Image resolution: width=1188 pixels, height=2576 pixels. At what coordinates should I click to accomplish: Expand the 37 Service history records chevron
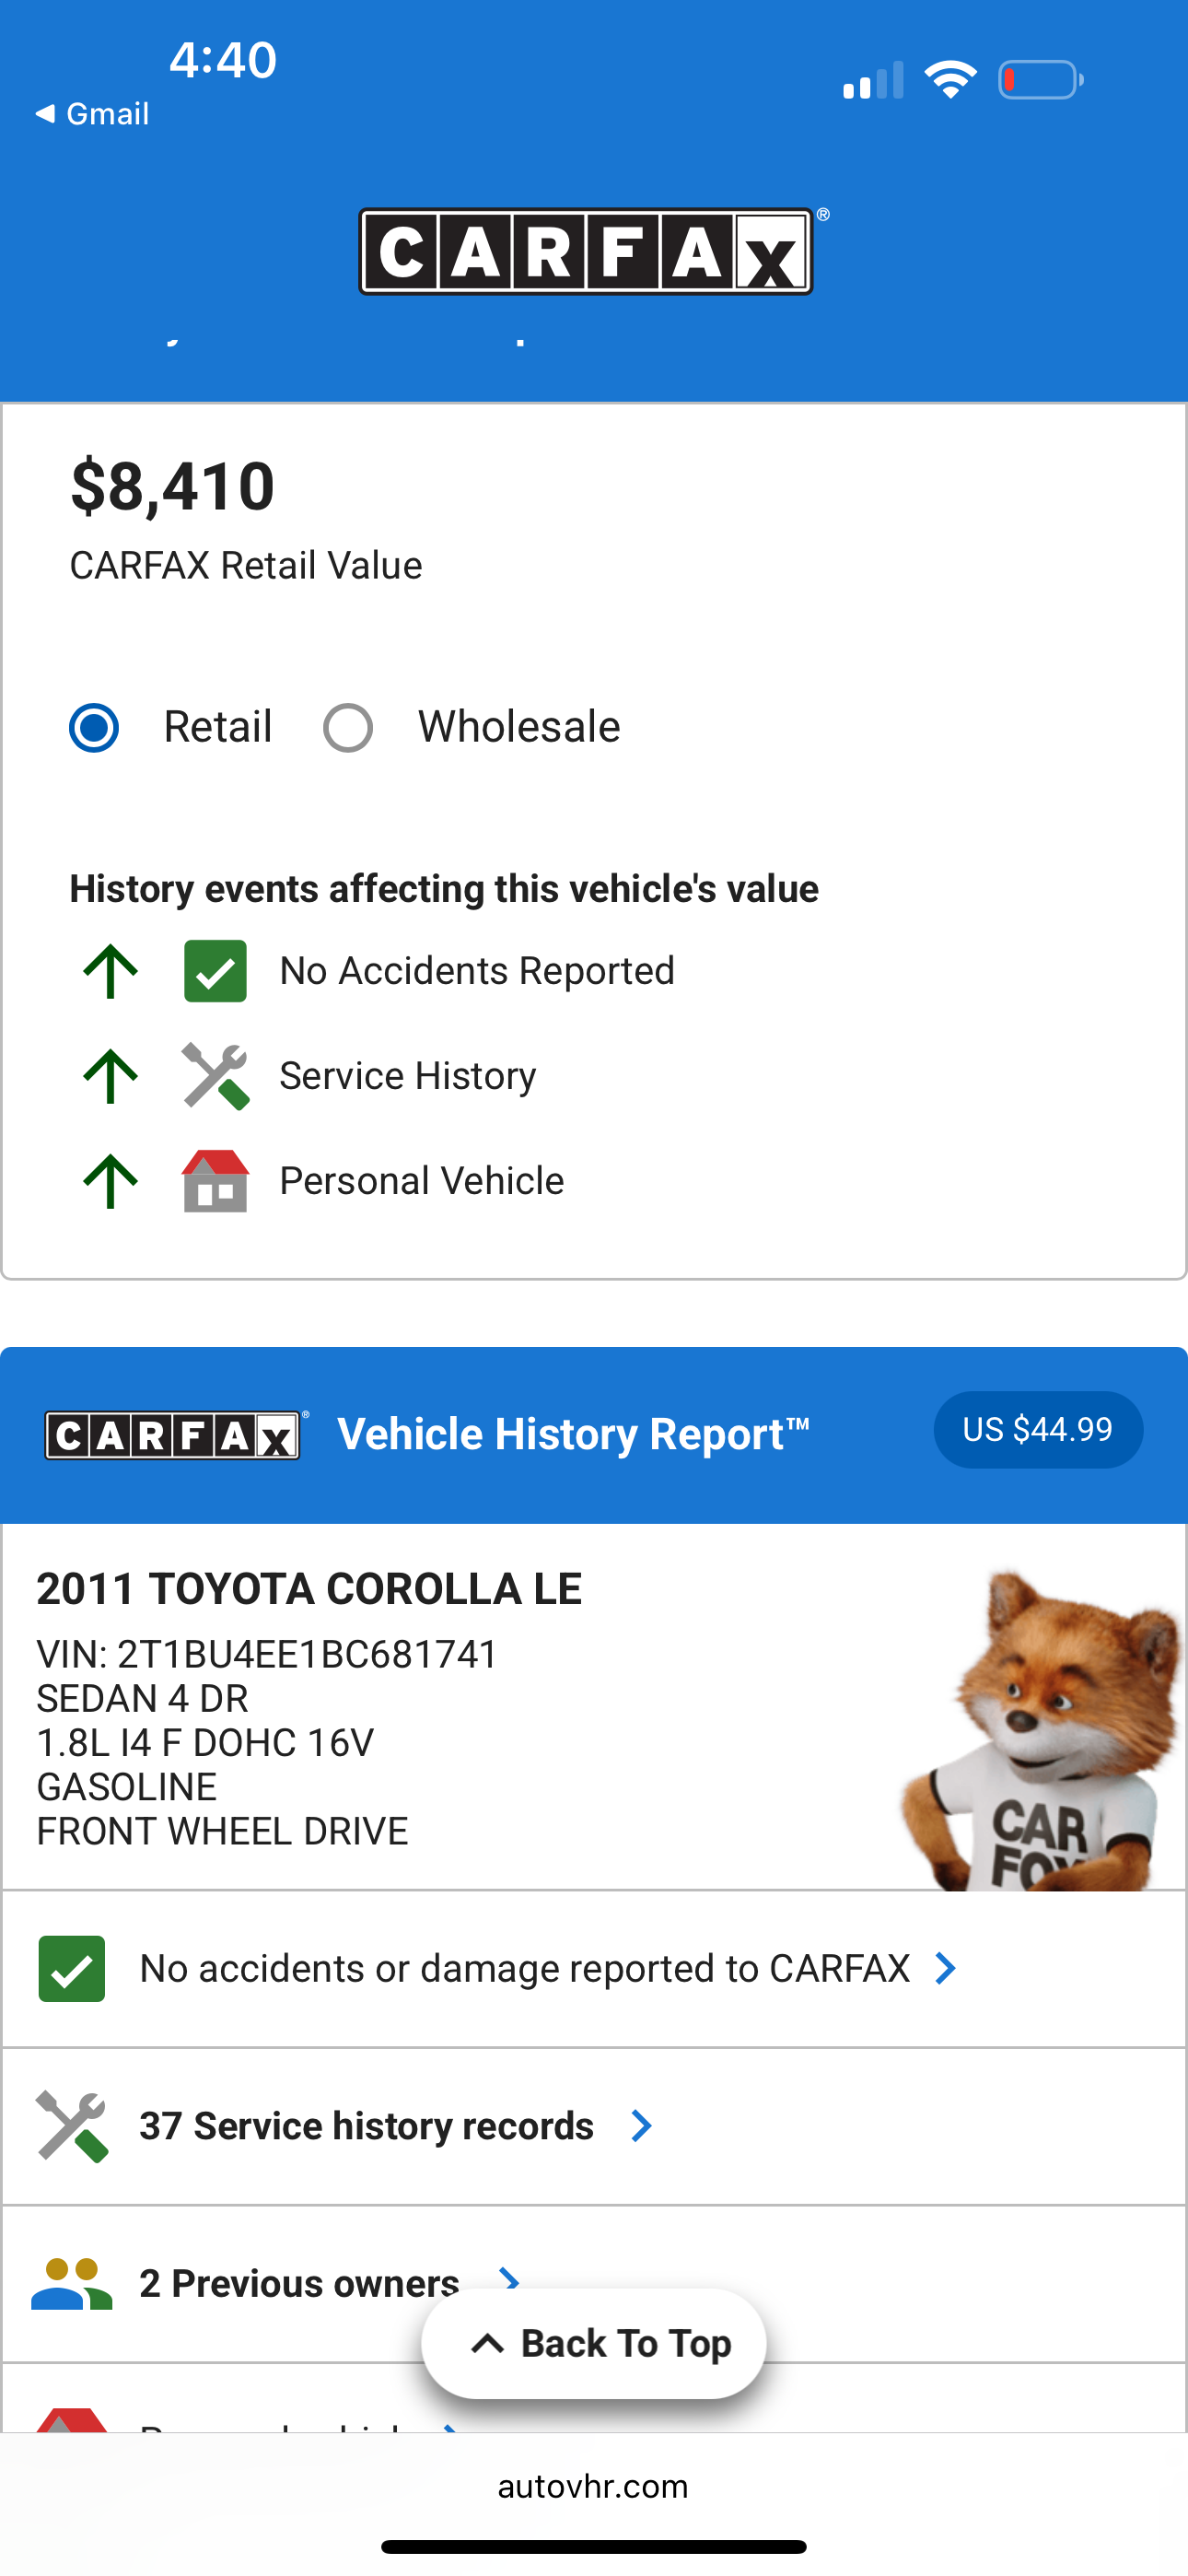(642, 2126)
